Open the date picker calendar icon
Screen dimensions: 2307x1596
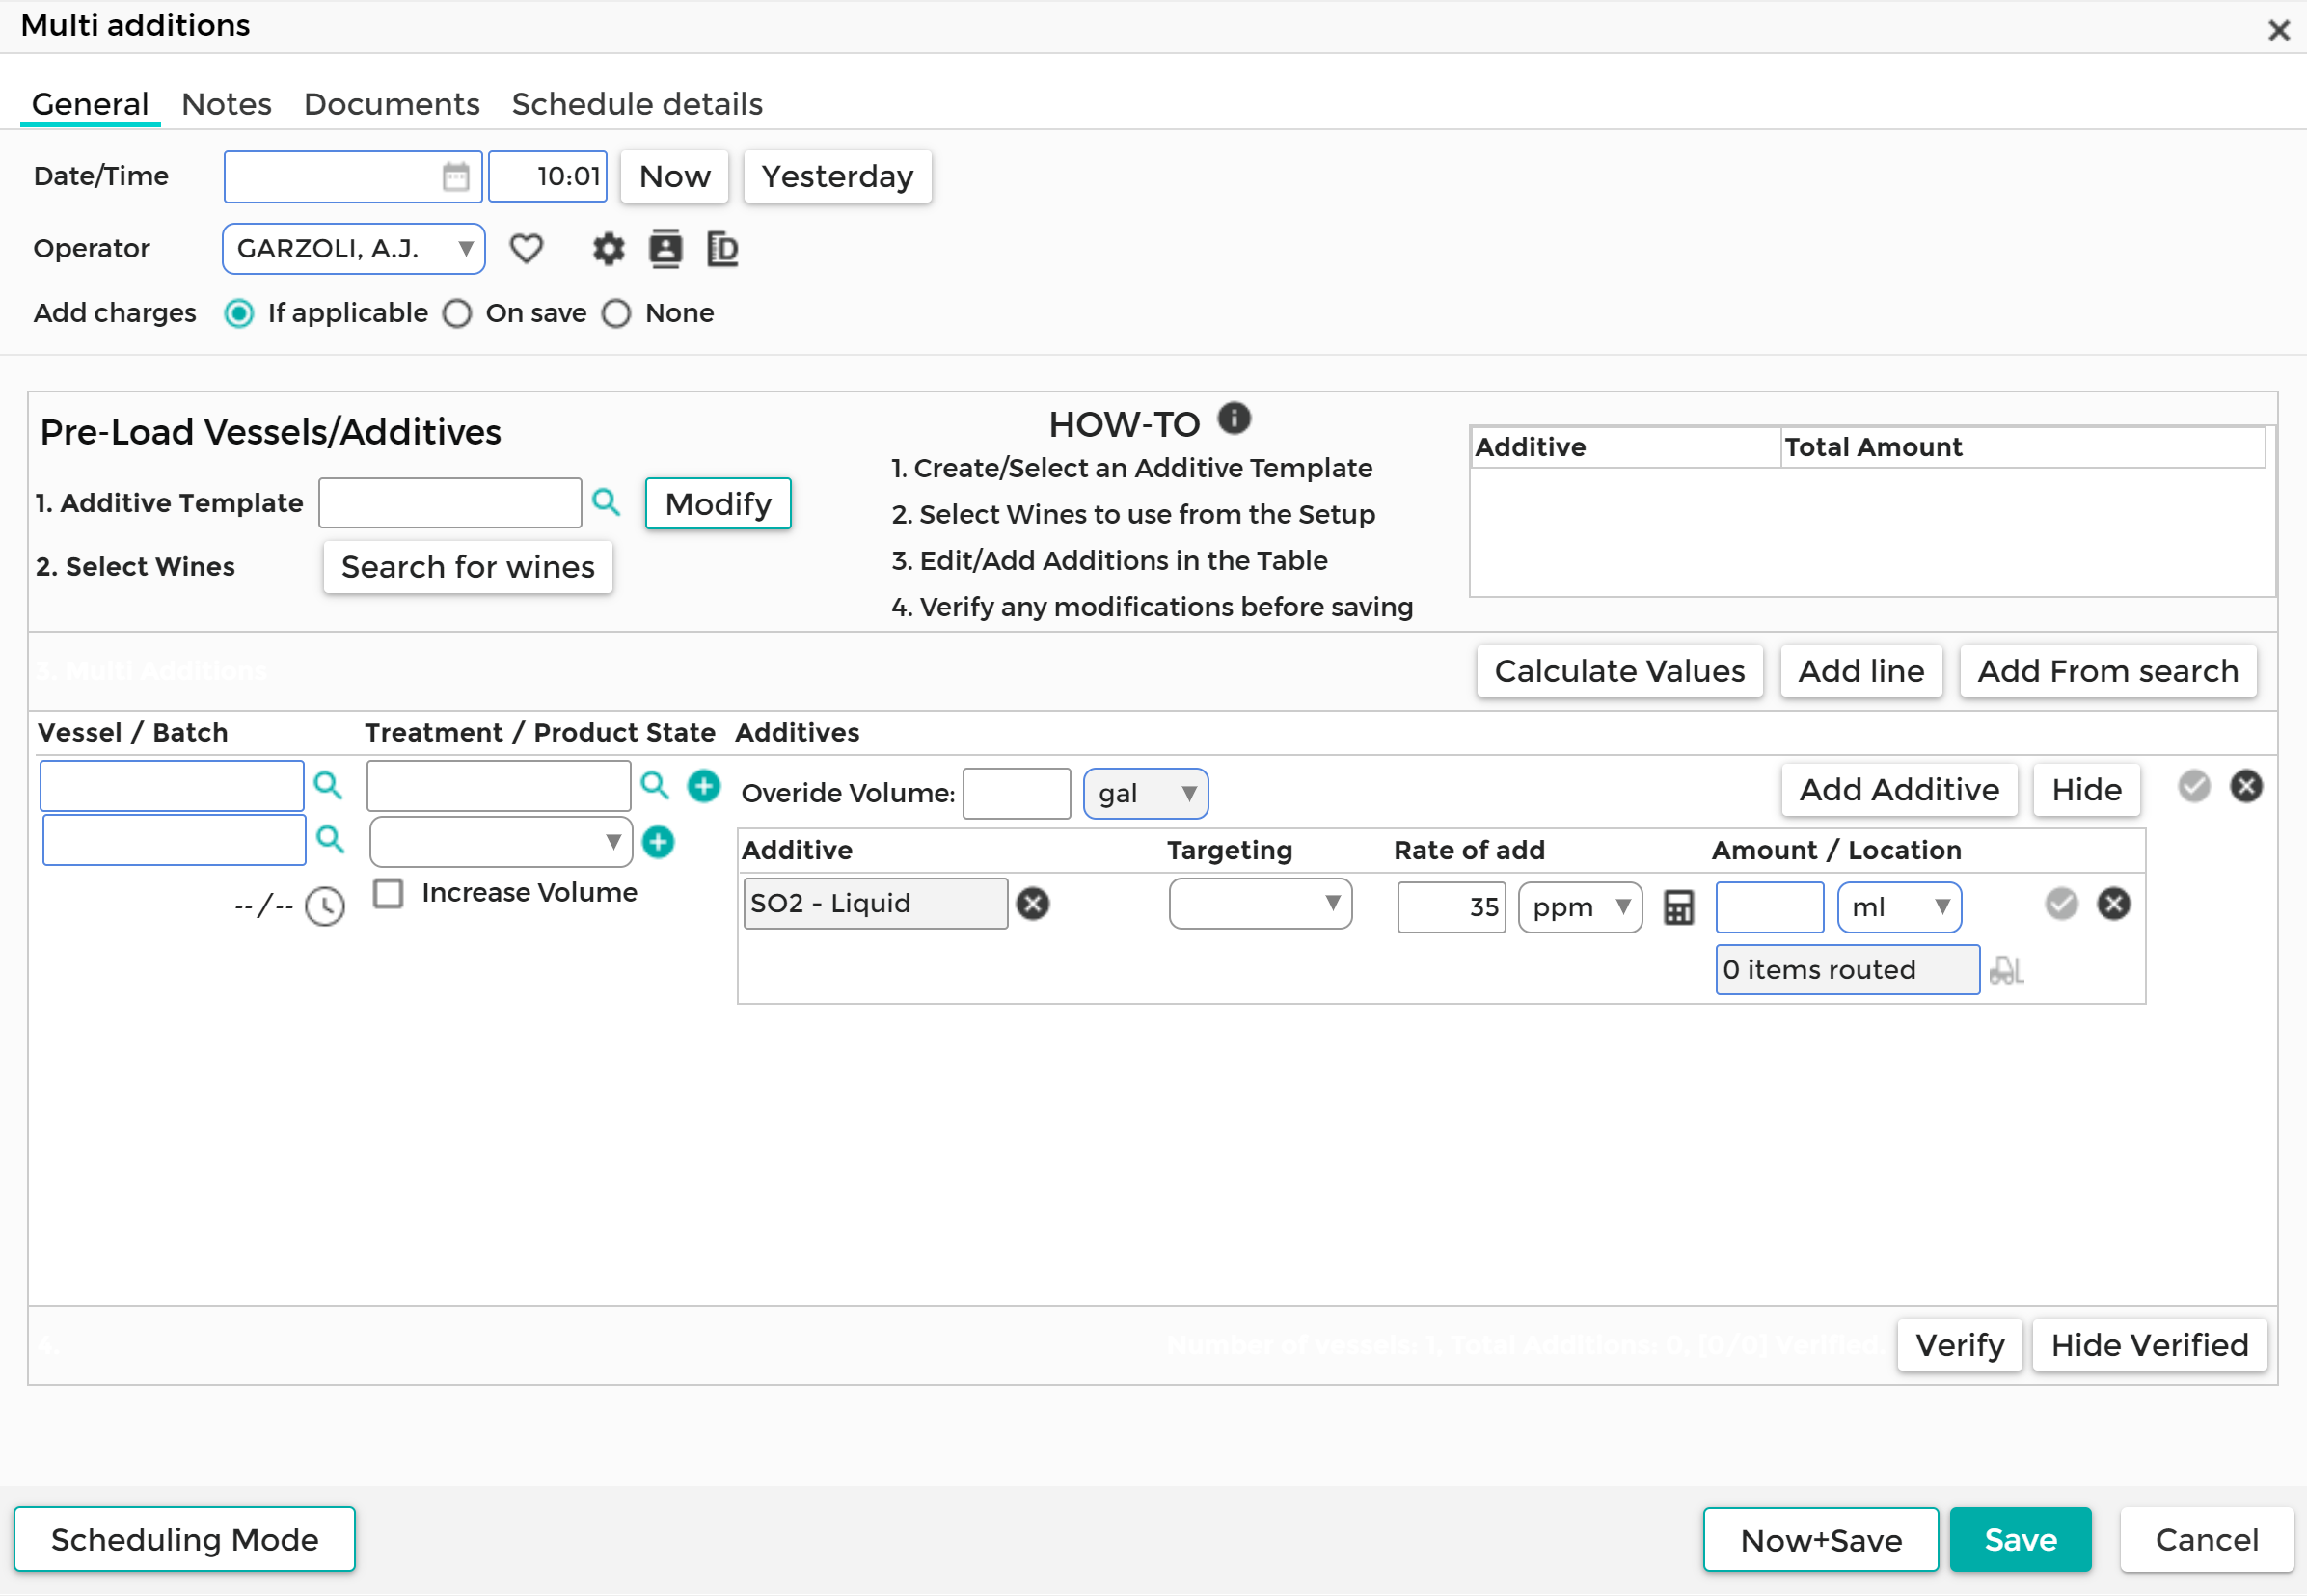455,177
